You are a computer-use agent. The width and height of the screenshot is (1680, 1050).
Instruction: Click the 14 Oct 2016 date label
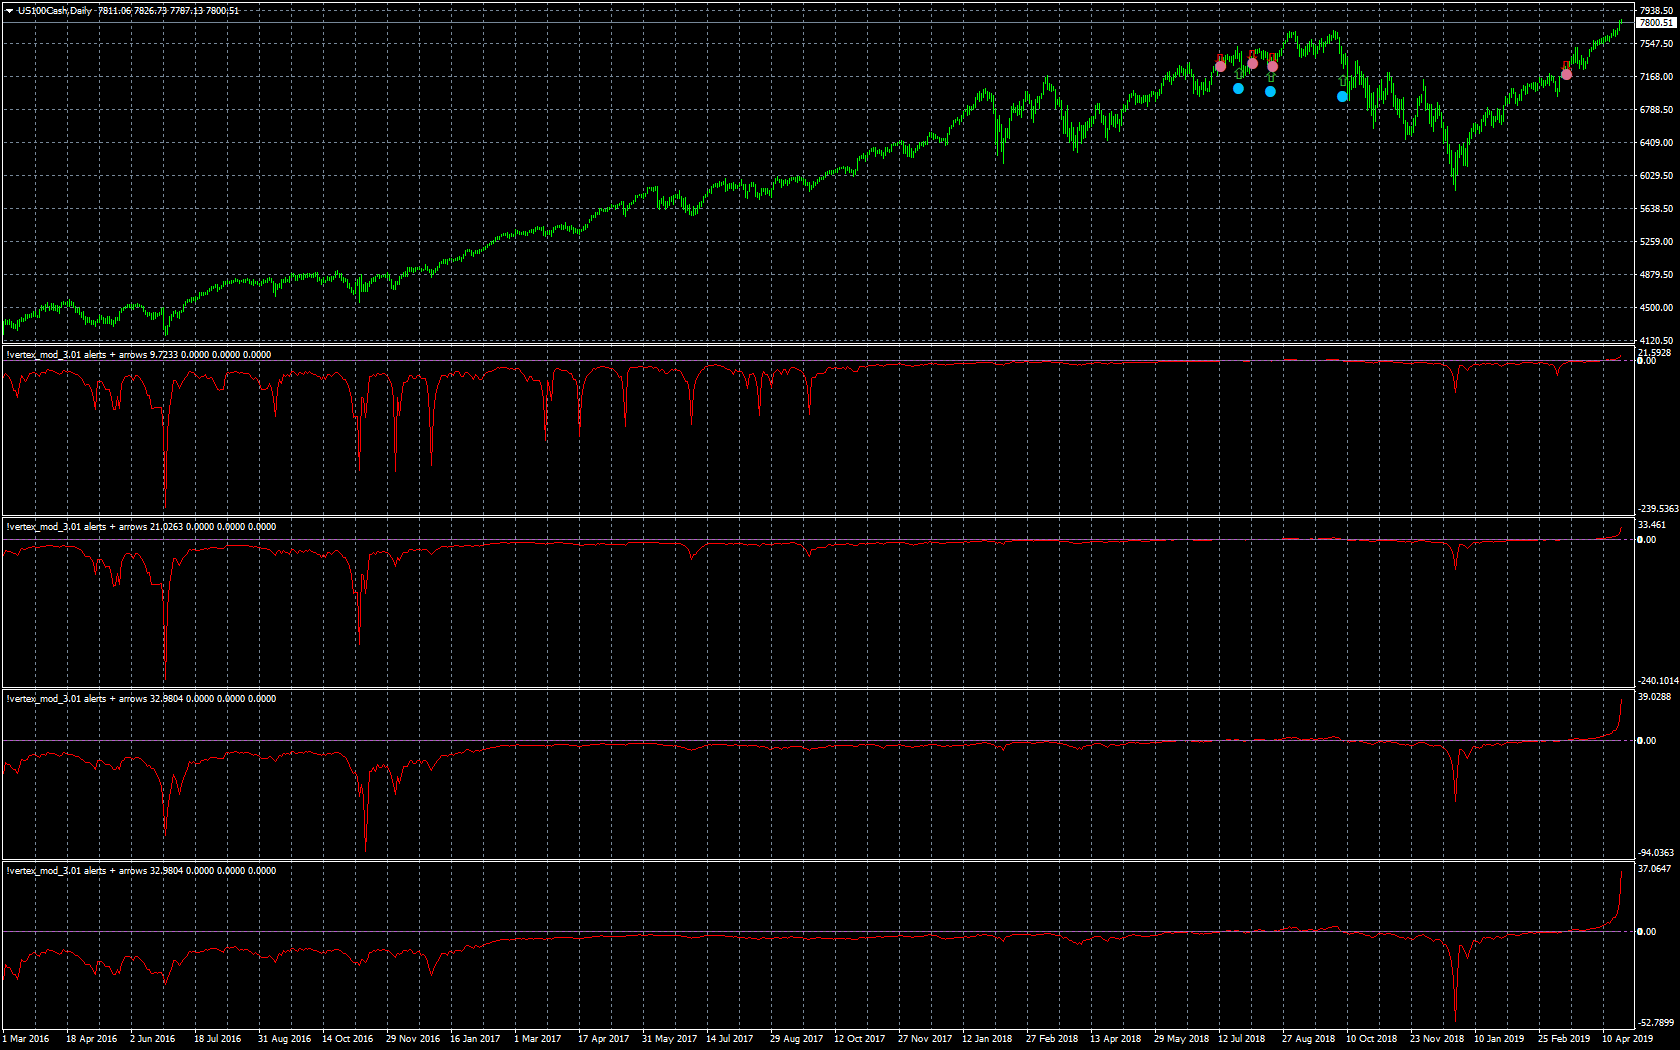click(347, 1039)
